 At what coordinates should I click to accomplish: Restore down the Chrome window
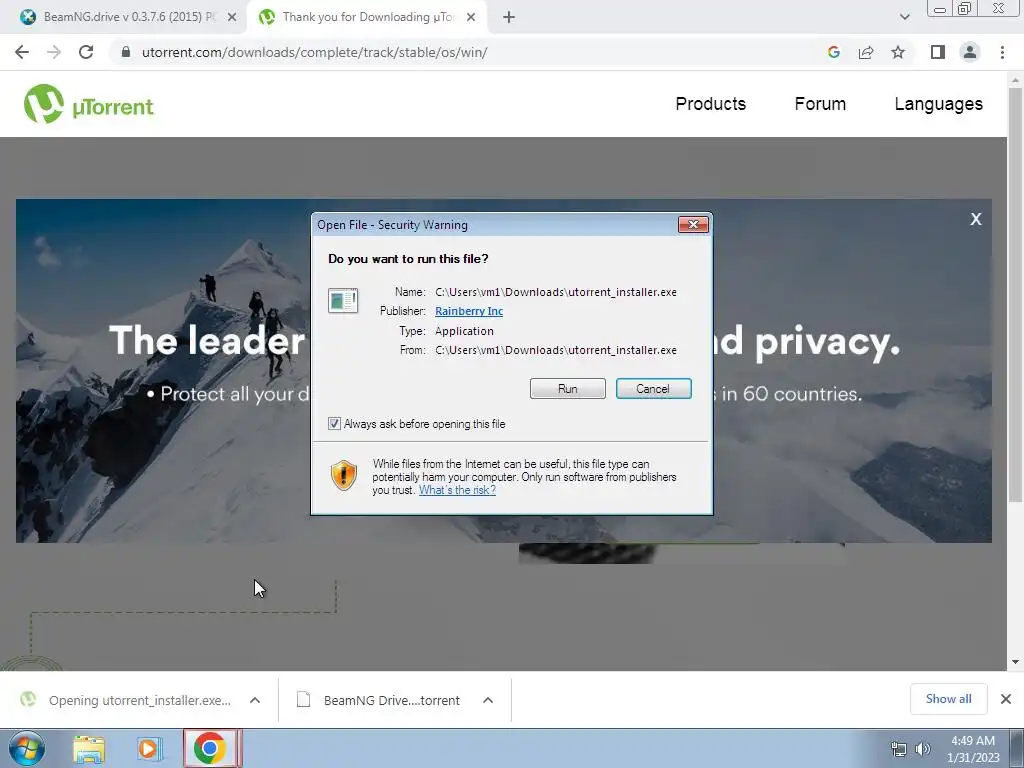[964, 8]
